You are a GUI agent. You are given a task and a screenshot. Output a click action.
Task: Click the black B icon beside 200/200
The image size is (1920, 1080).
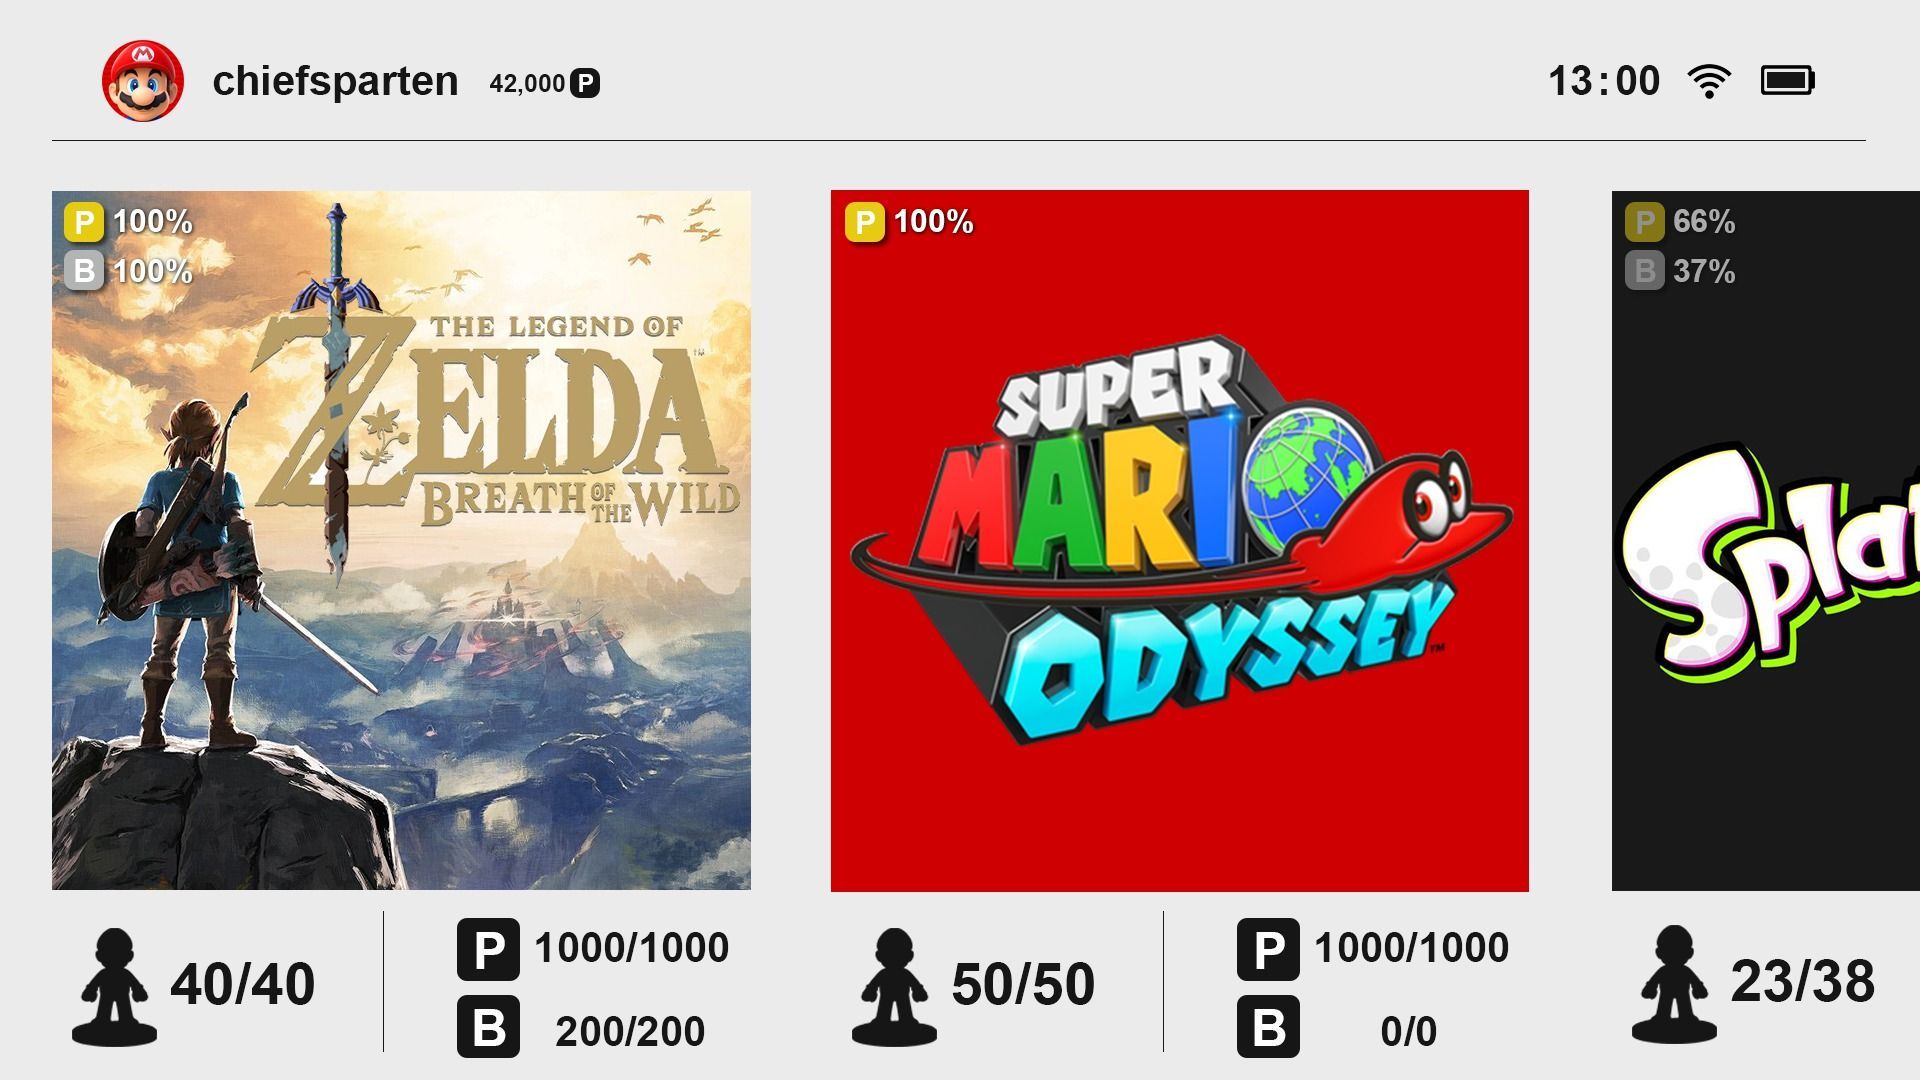pyautogui.click(x=488, y=1027)
